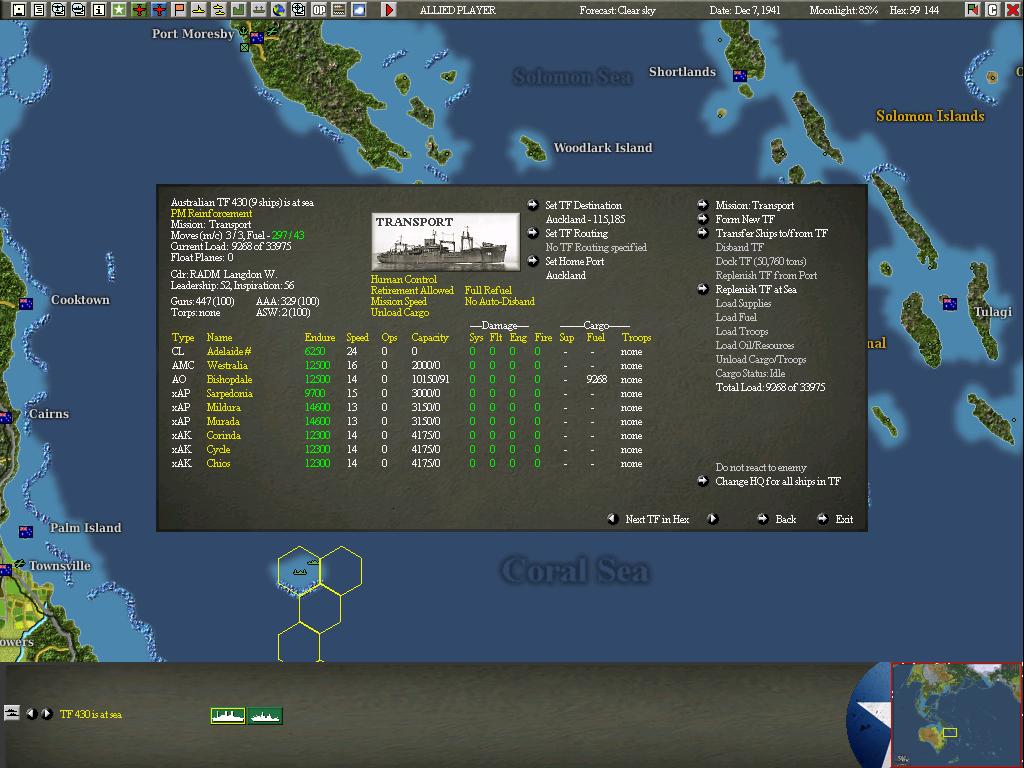Open the Mission: Transport selector
The height and width of the screenshot is (768, 1024).
point(754,205)
